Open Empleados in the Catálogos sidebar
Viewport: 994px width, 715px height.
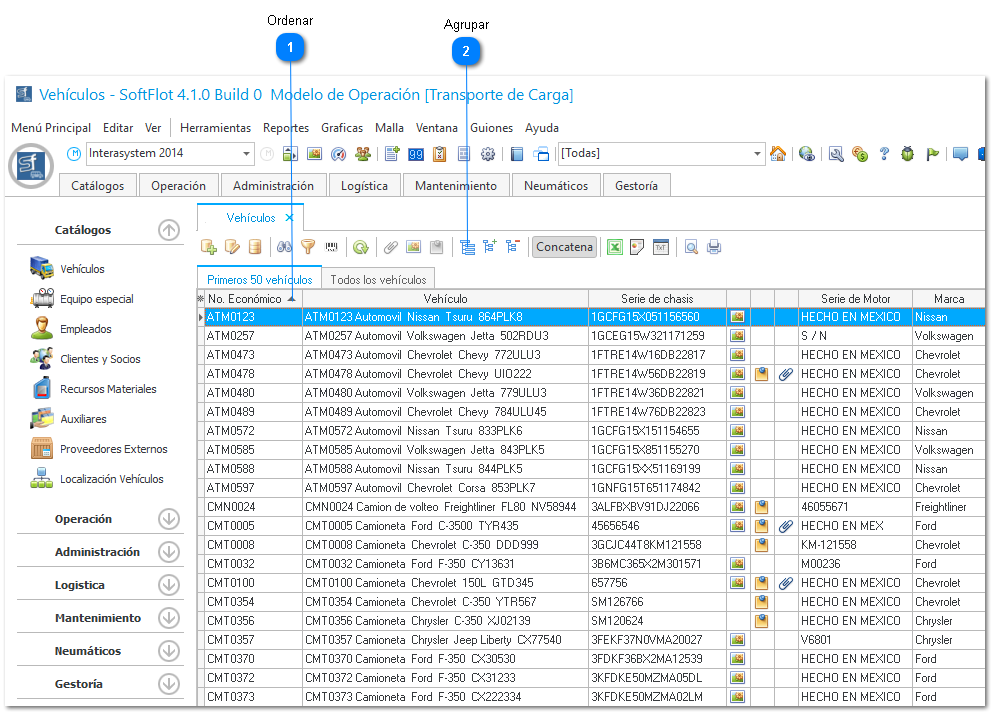(x=85, y=329)
